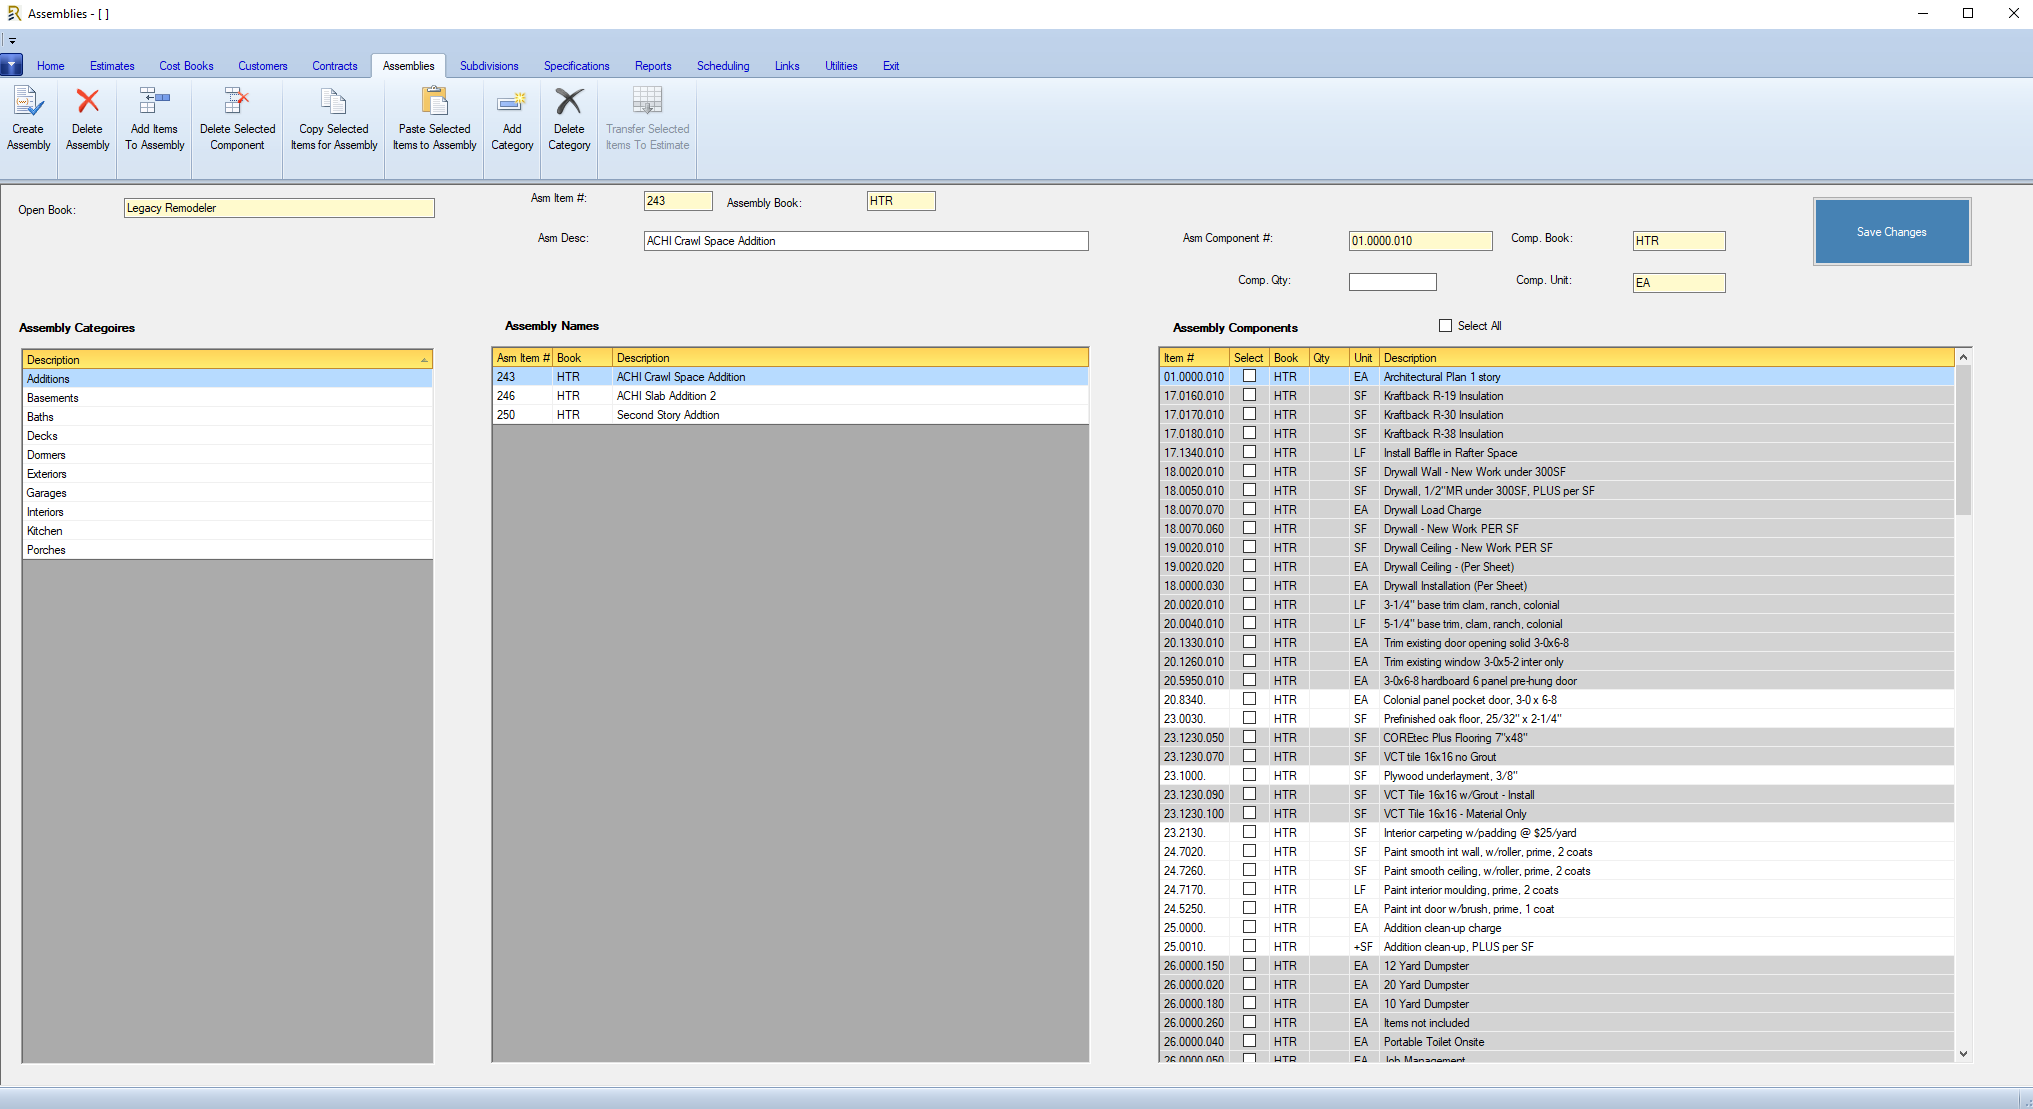Click the Asm Component # field
The height and width of the screenshot is (1109, 2033).
tap(1420, 241)
